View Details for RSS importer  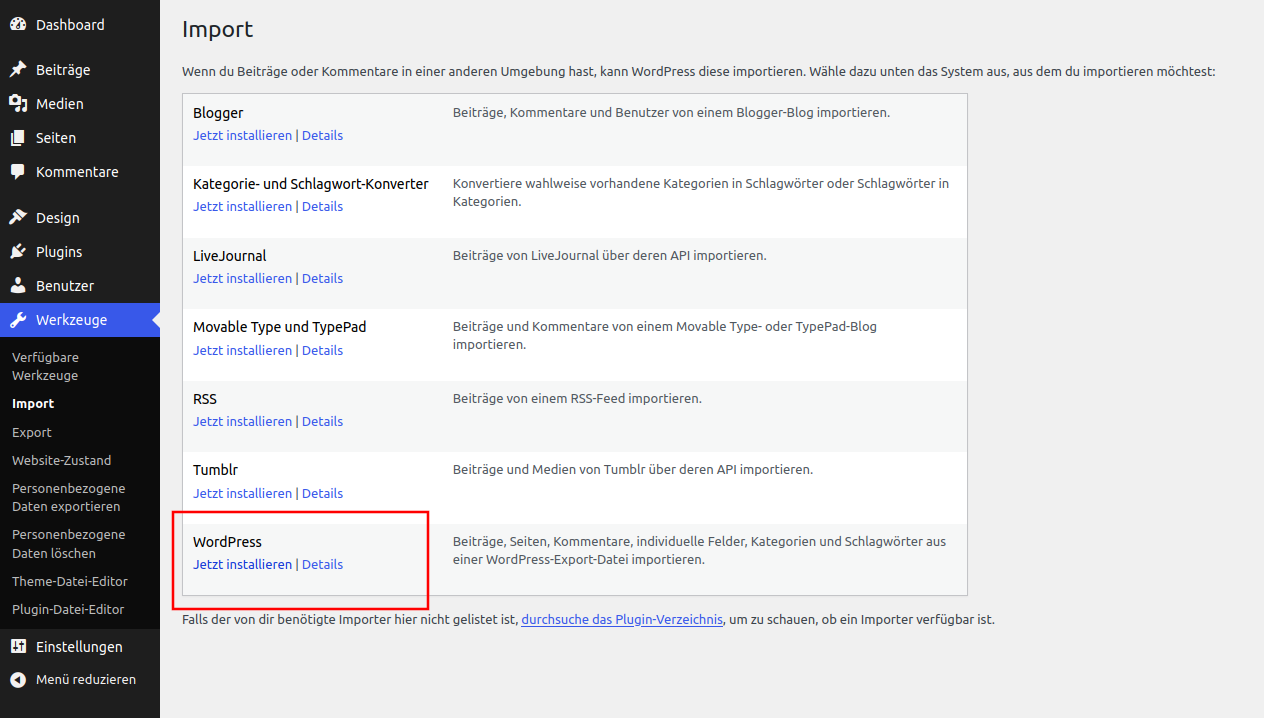(322, 421)
